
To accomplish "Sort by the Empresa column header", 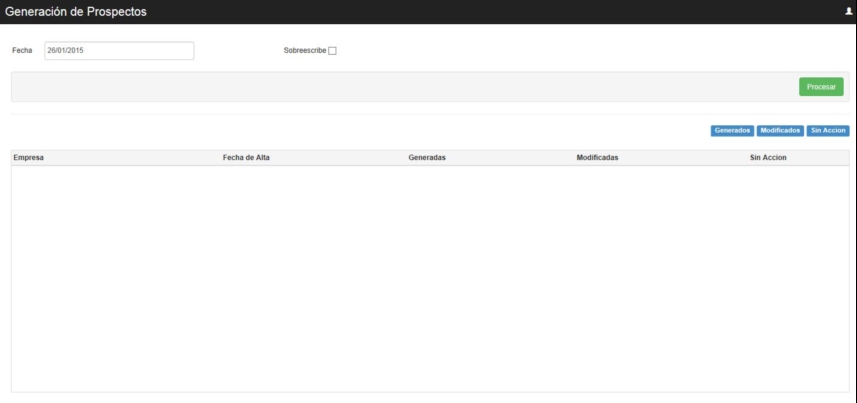I will coord(28,158).
